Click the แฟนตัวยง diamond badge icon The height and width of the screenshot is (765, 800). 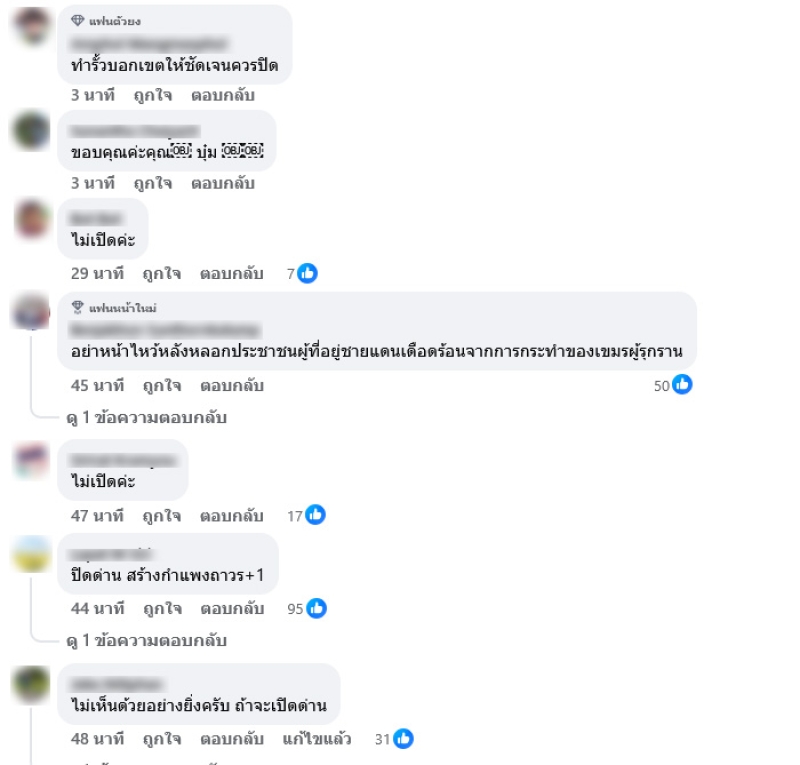78,20
